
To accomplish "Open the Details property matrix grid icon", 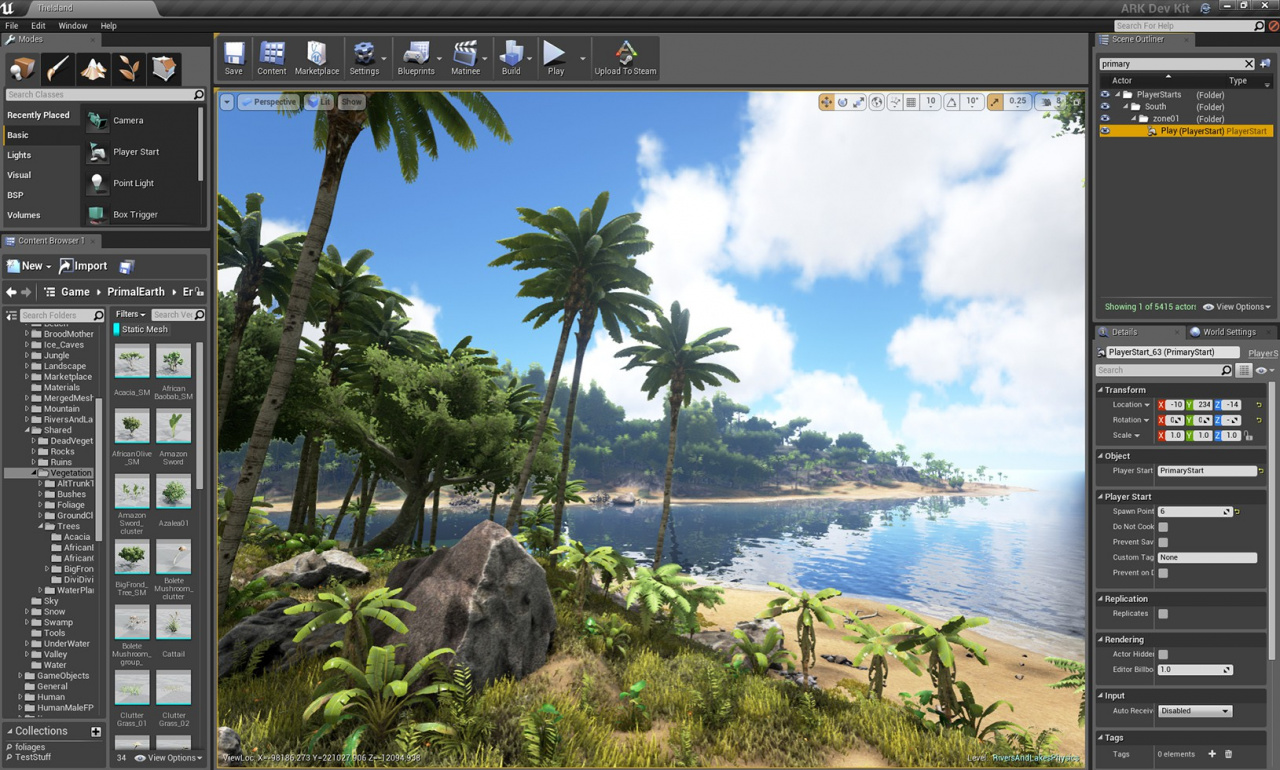I will pyautogui.click(x=1244, y=370).
